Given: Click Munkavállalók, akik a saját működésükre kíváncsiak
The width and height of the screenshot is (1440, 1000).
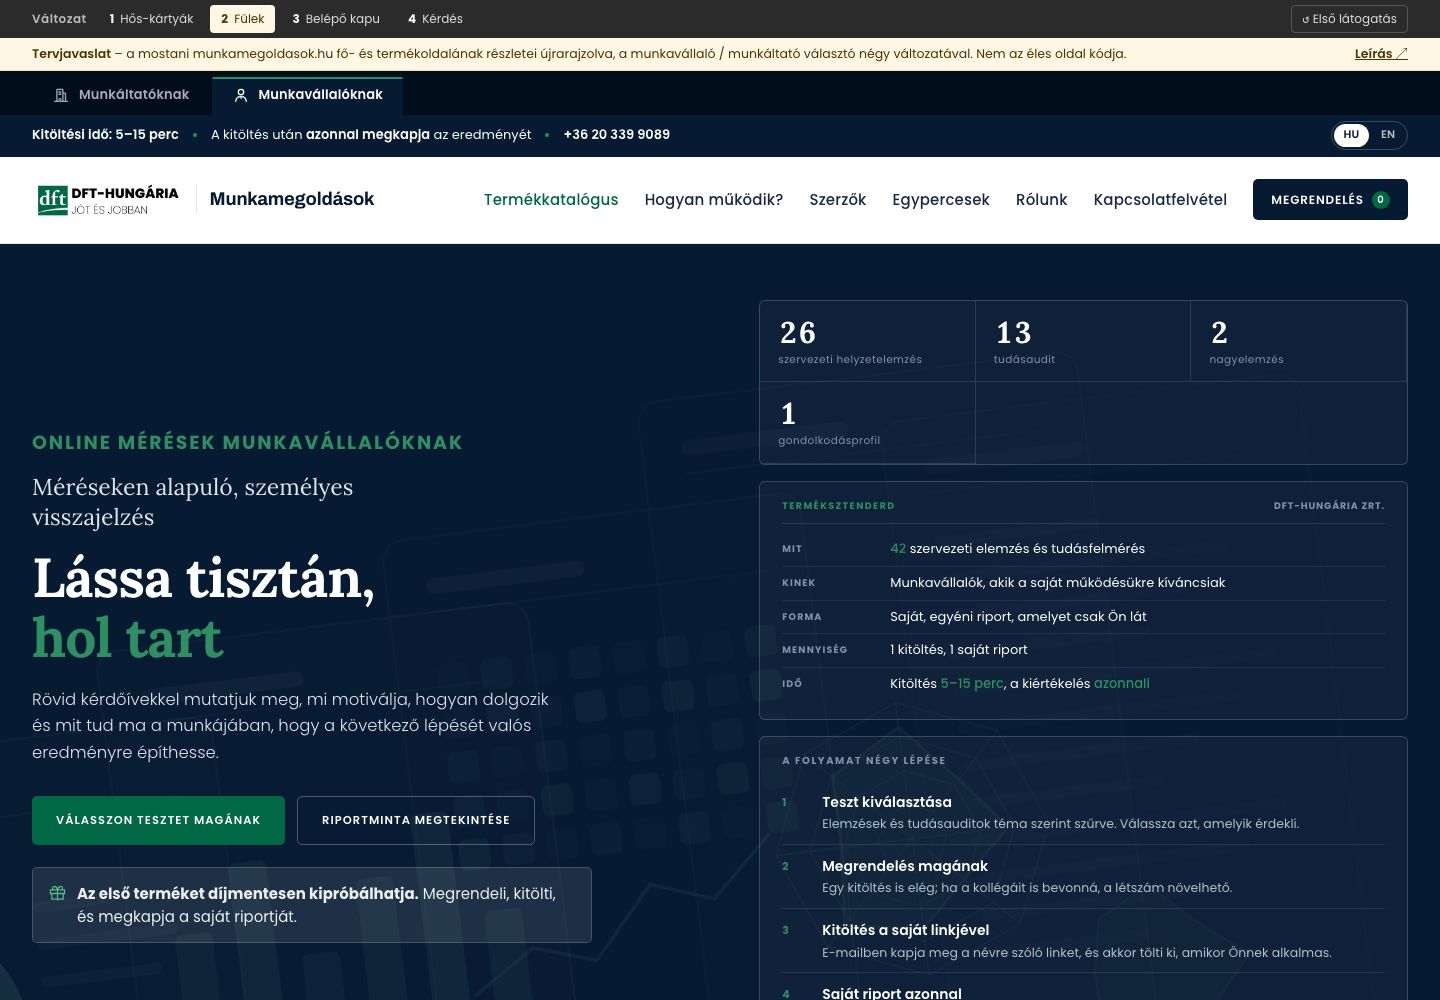Looking at the screenshot, I should [x=1057, y=582].
